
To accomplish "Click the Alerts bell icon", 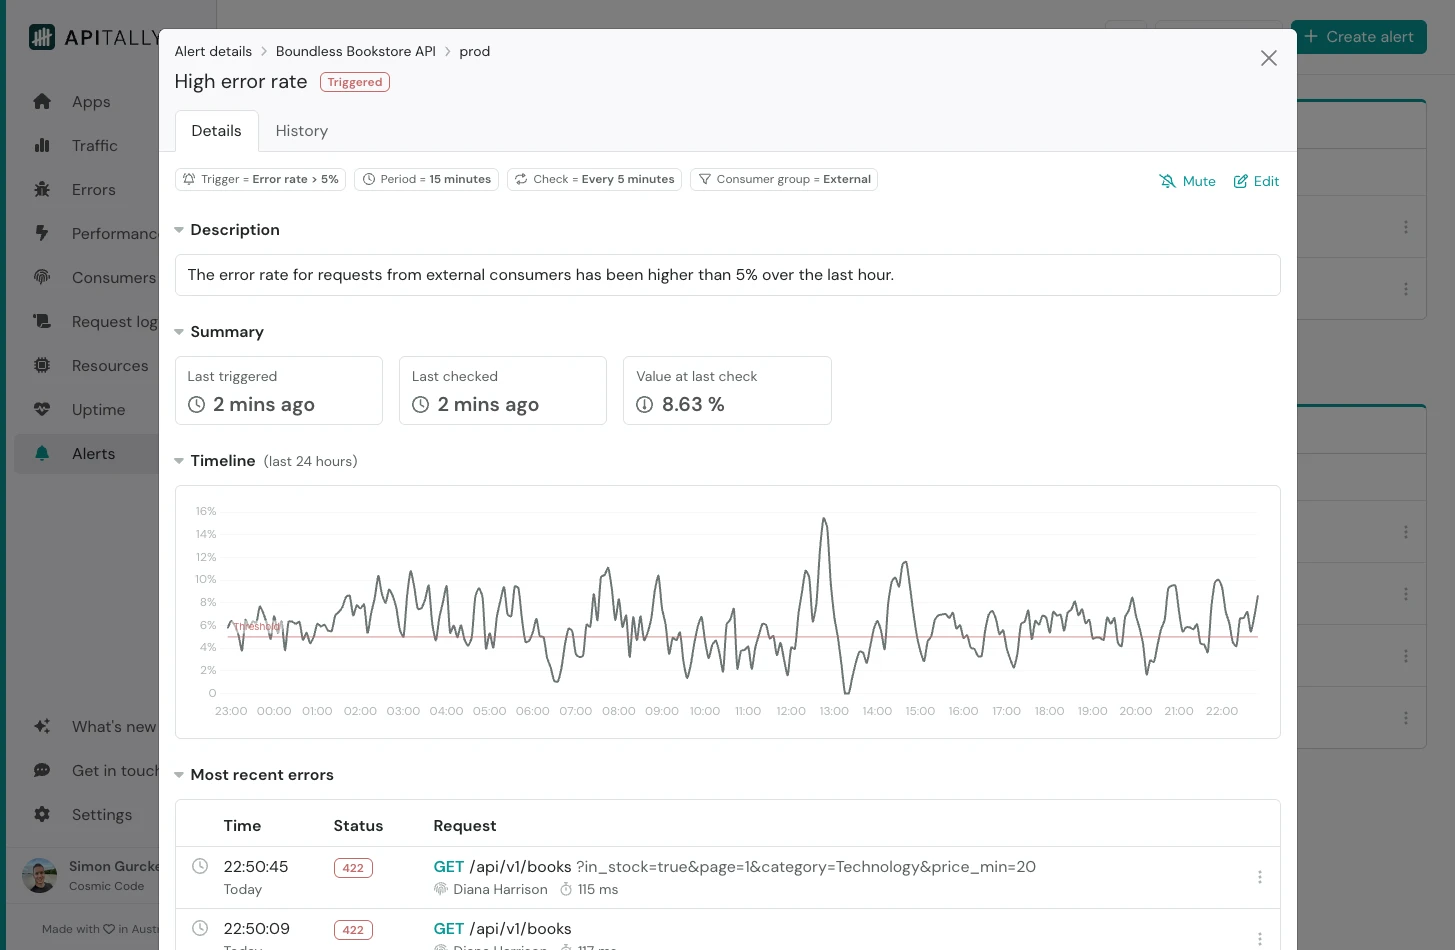I will coord(42,453).
